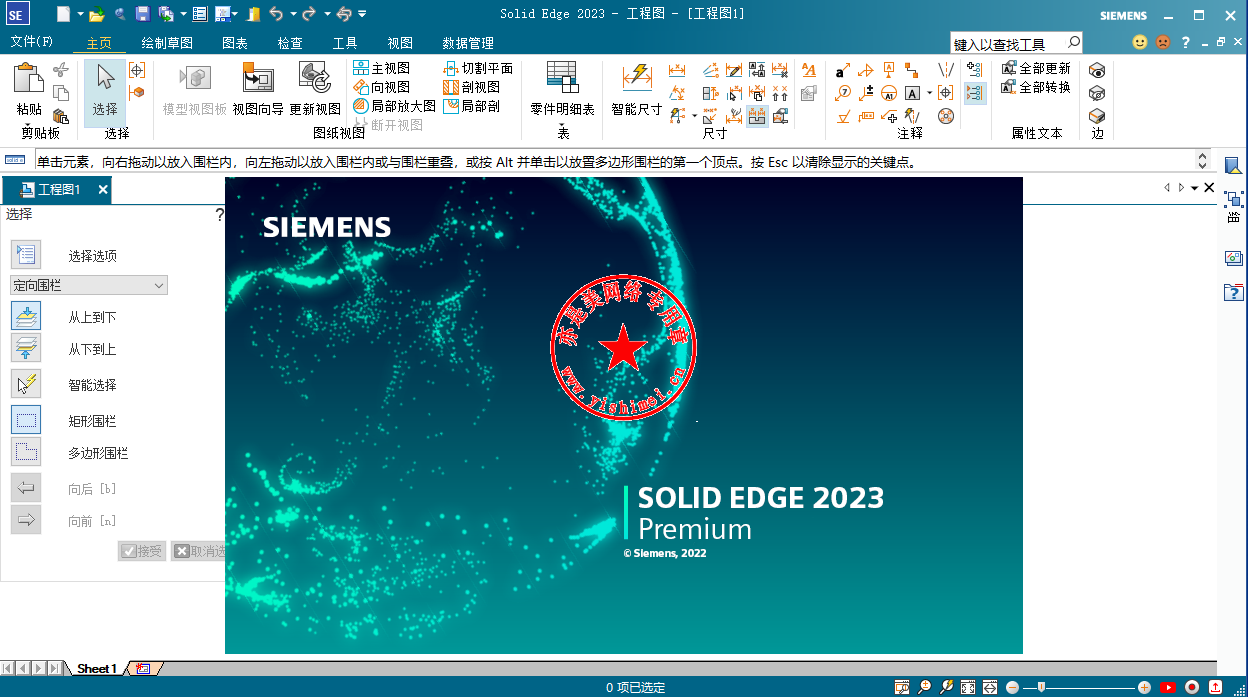Open the 文件(F) file menu
1248x697 pixels.
pos(31,42)
